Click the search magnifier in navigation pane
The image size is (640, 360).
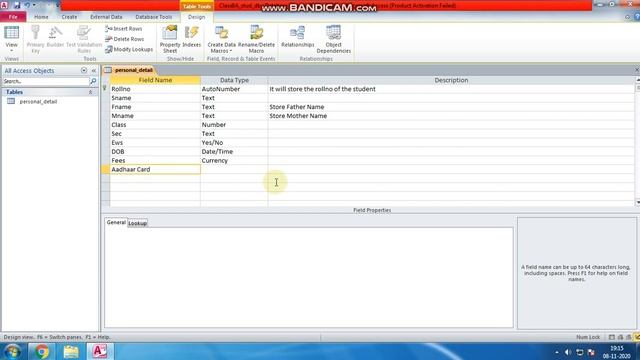(93, 81)
